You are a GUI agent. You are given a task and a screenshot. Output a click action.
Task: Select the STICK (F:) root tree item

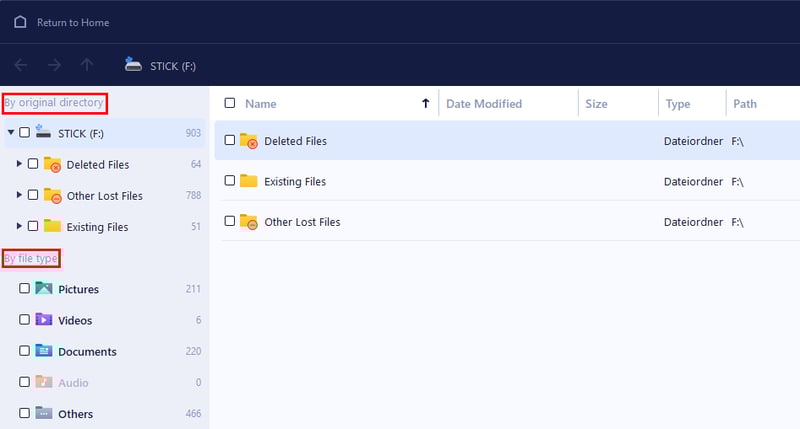coord(81,134)
